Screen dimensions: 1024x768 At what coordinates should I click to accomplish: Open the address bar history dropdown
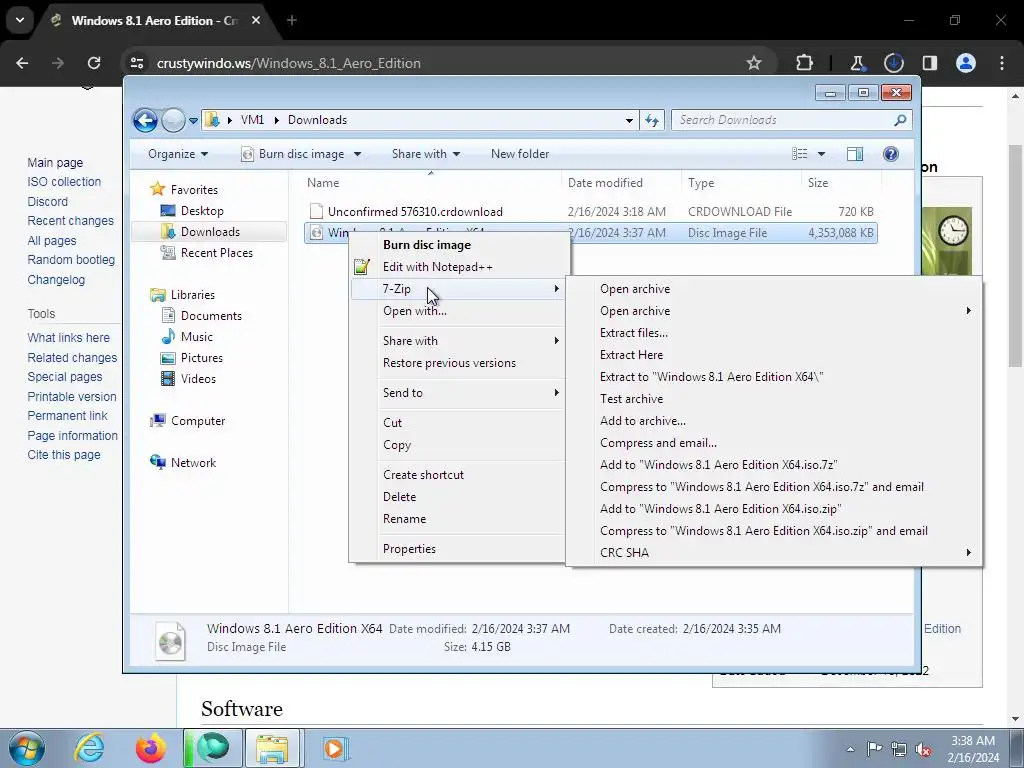click(629, 120)
